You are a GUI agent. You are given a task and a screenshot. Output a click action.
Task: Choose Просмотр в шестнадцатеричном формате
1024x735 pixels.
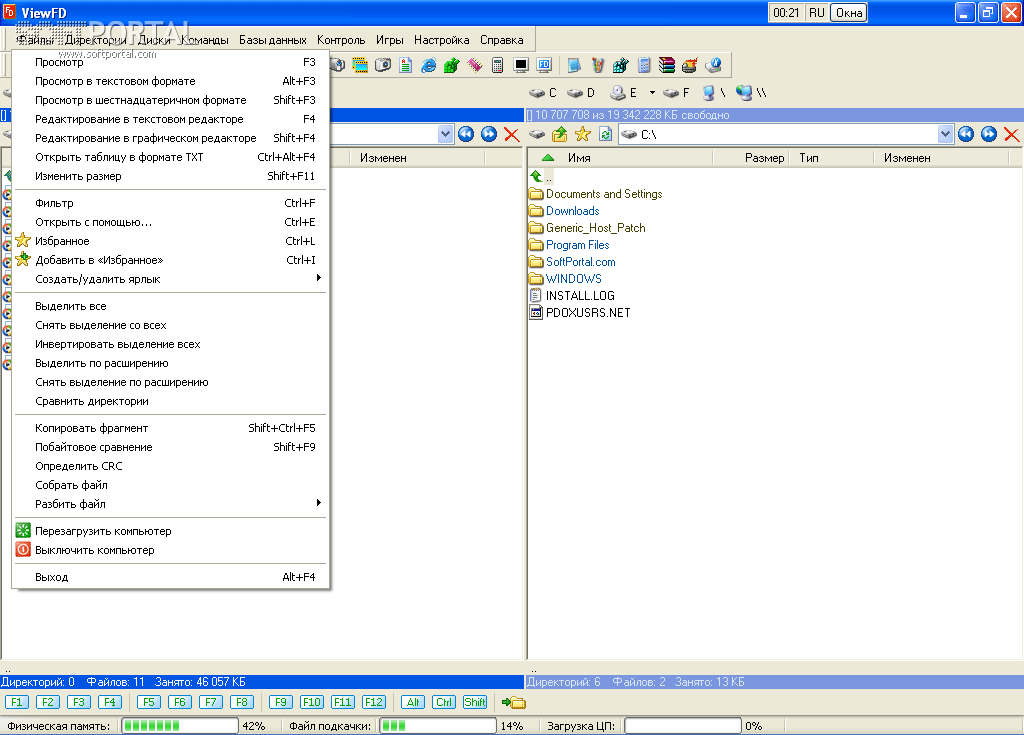[170, 100]
